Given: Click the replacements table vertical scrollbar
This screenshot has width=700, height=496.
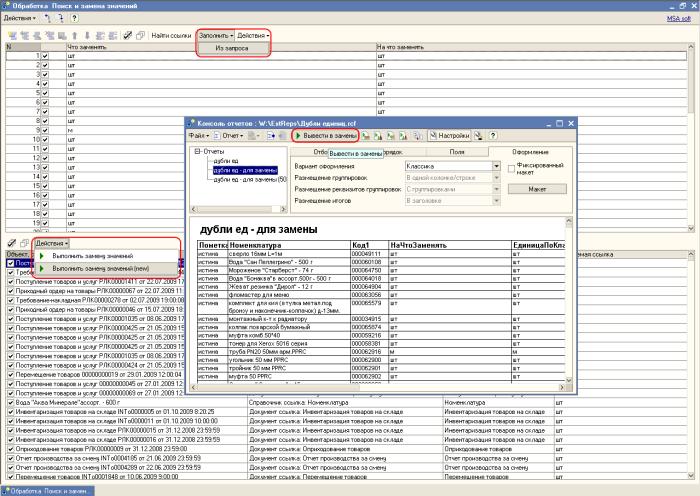Looking at the screenshot, I should 691,138.
